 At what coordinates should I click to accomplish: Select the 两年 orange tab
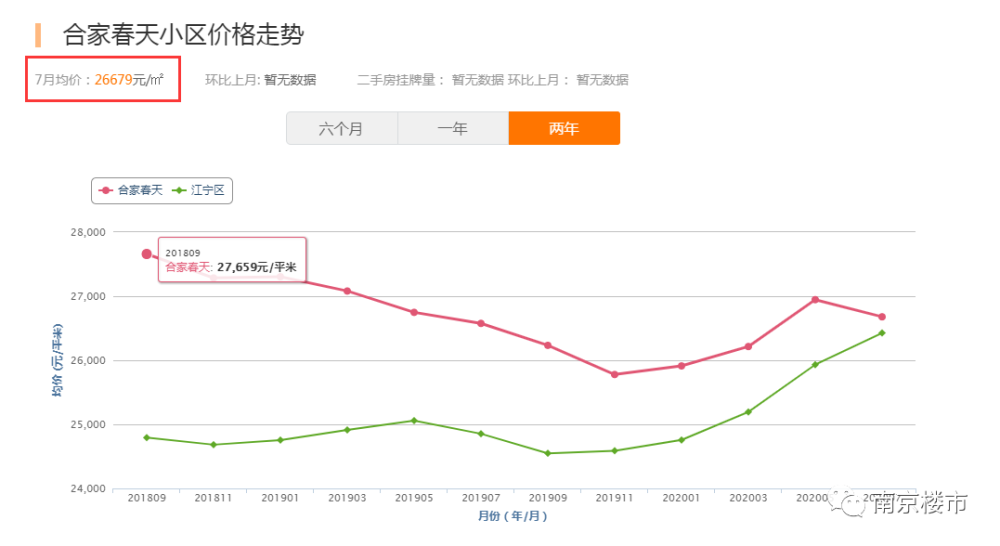tap(564, 128)
